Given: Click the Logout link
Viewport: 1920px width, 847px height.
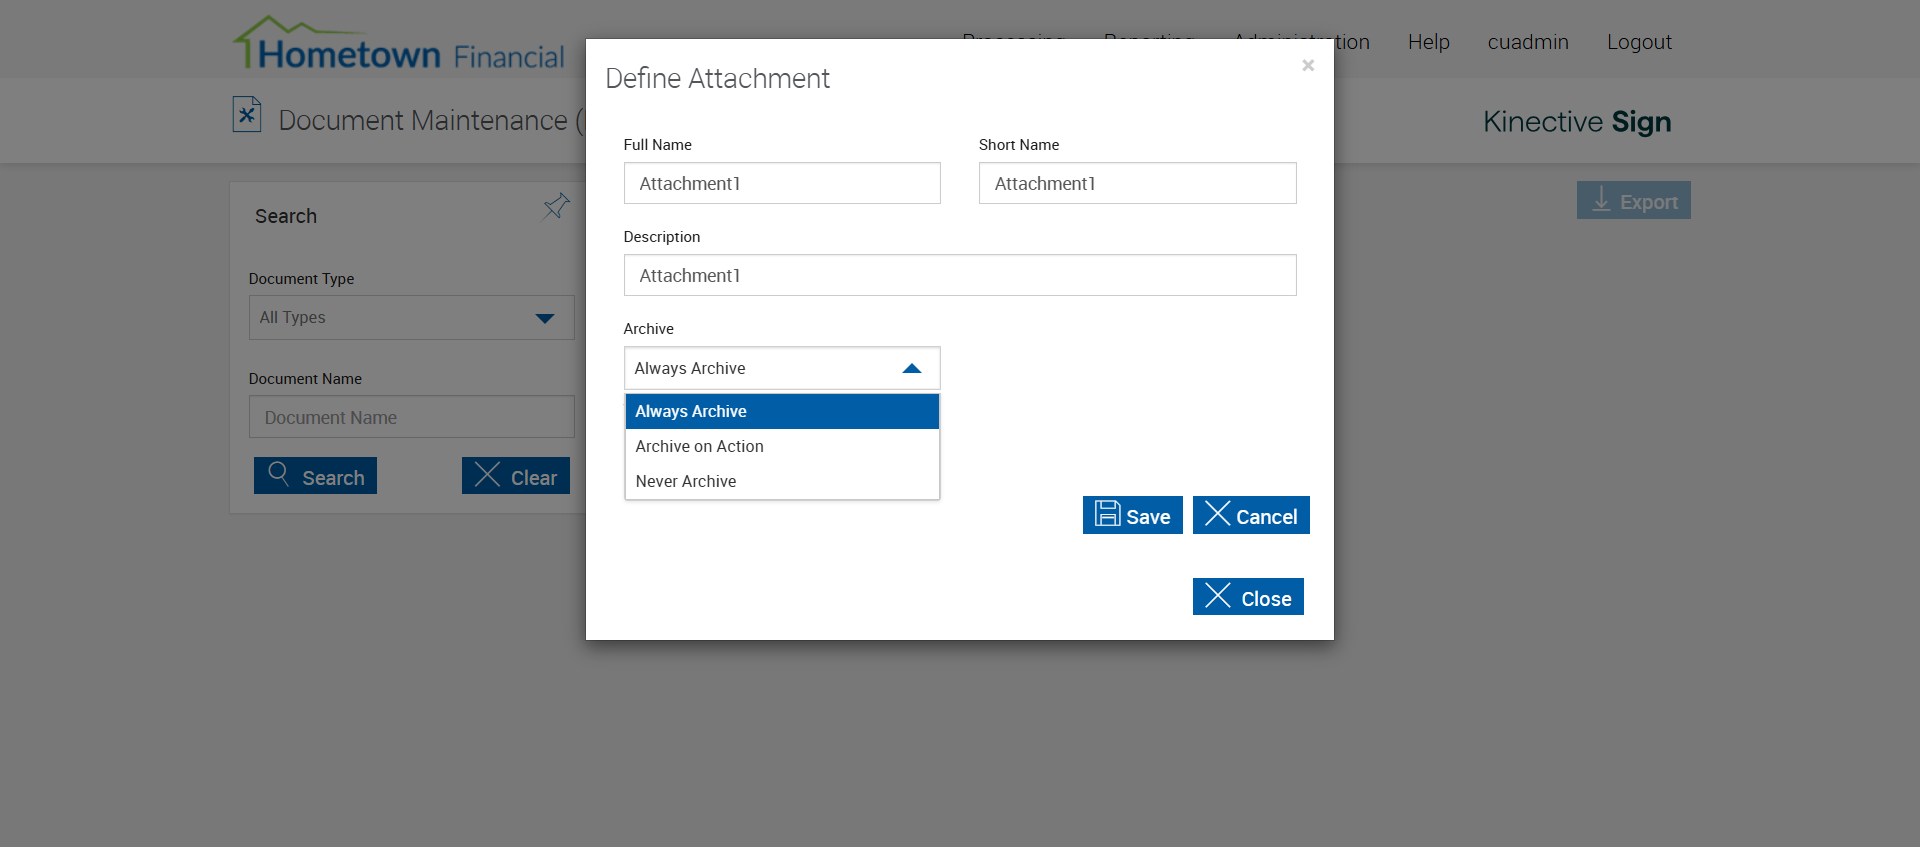Looking at the screenshot, I should (1639, 42).
